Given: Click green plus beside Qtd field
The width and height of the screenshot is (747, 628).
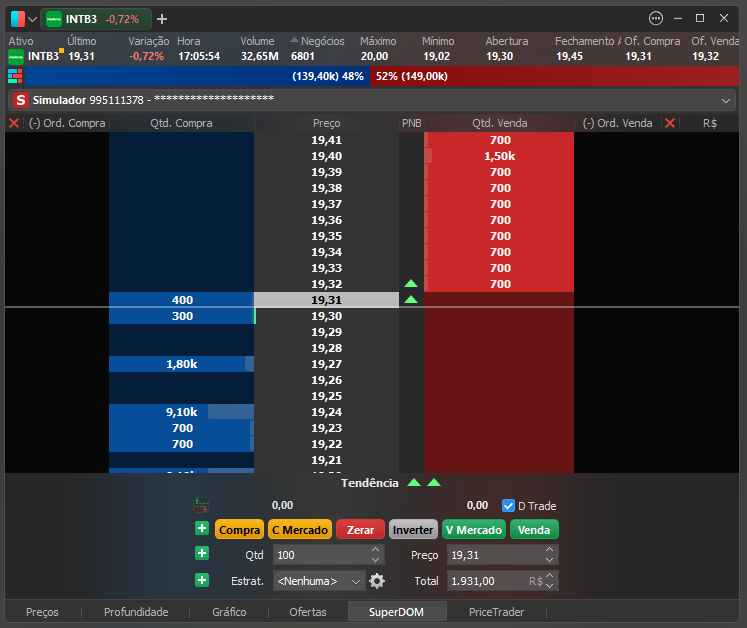Looking at the screenshot, I should [x=202, y=553].
